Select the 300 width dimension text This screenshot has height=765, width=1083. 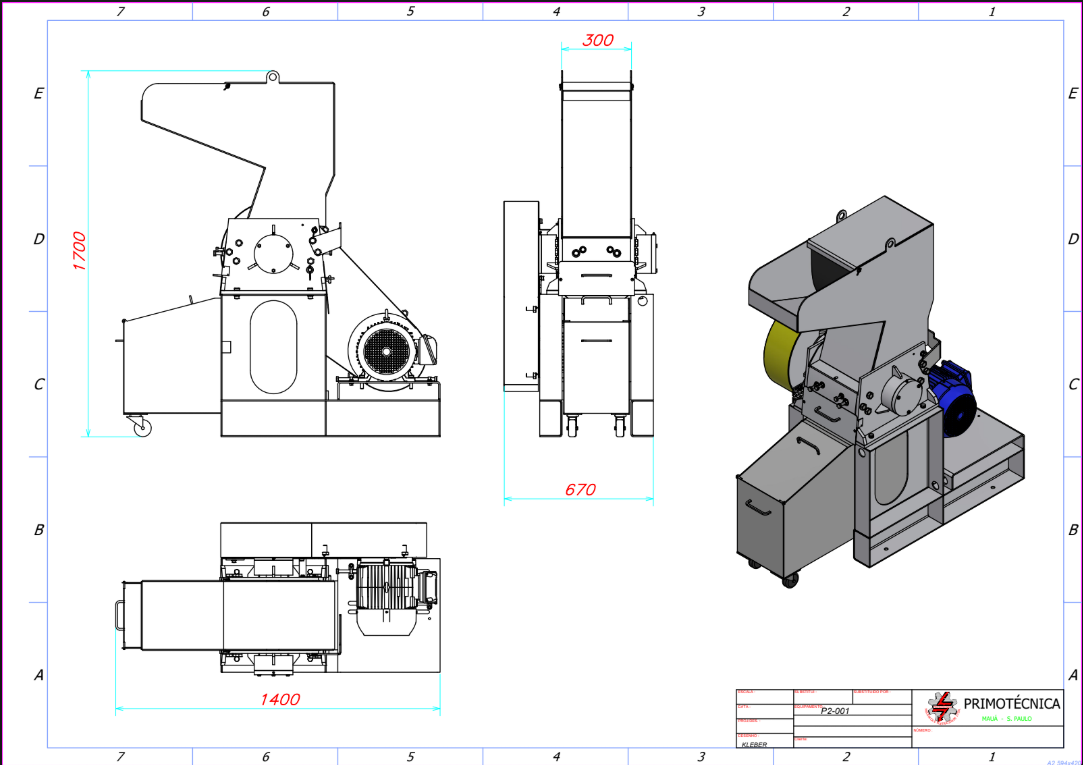[597, 40]
